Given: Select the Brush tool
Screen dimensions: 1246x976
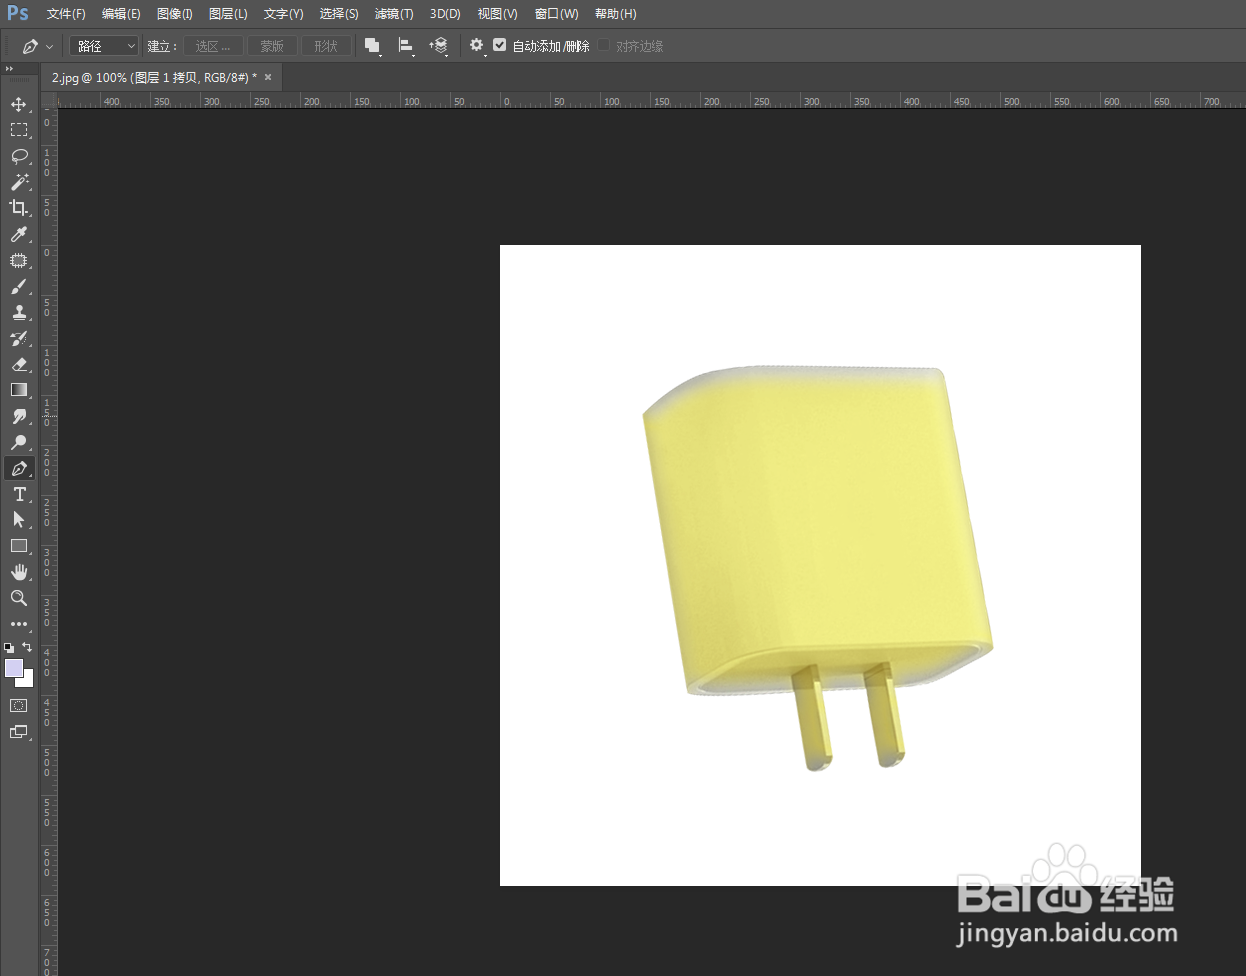Looking at the screenshot, I should [x=19, y=286].
